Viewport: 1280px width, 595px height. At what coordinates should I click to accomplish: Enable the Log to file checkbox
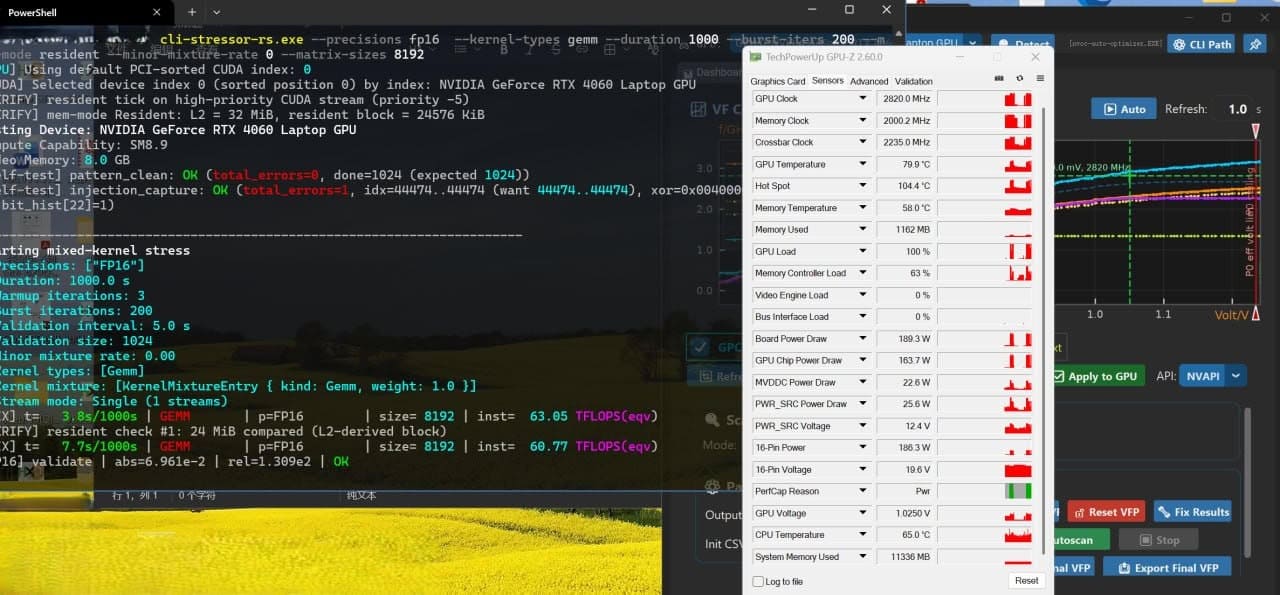point(758,581)
